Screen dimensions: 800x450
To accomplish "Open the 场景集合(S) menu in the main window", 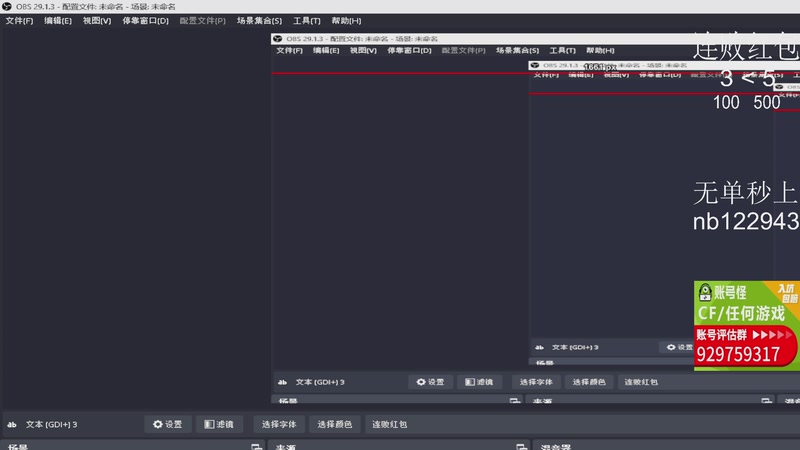I will click(259, 21).
